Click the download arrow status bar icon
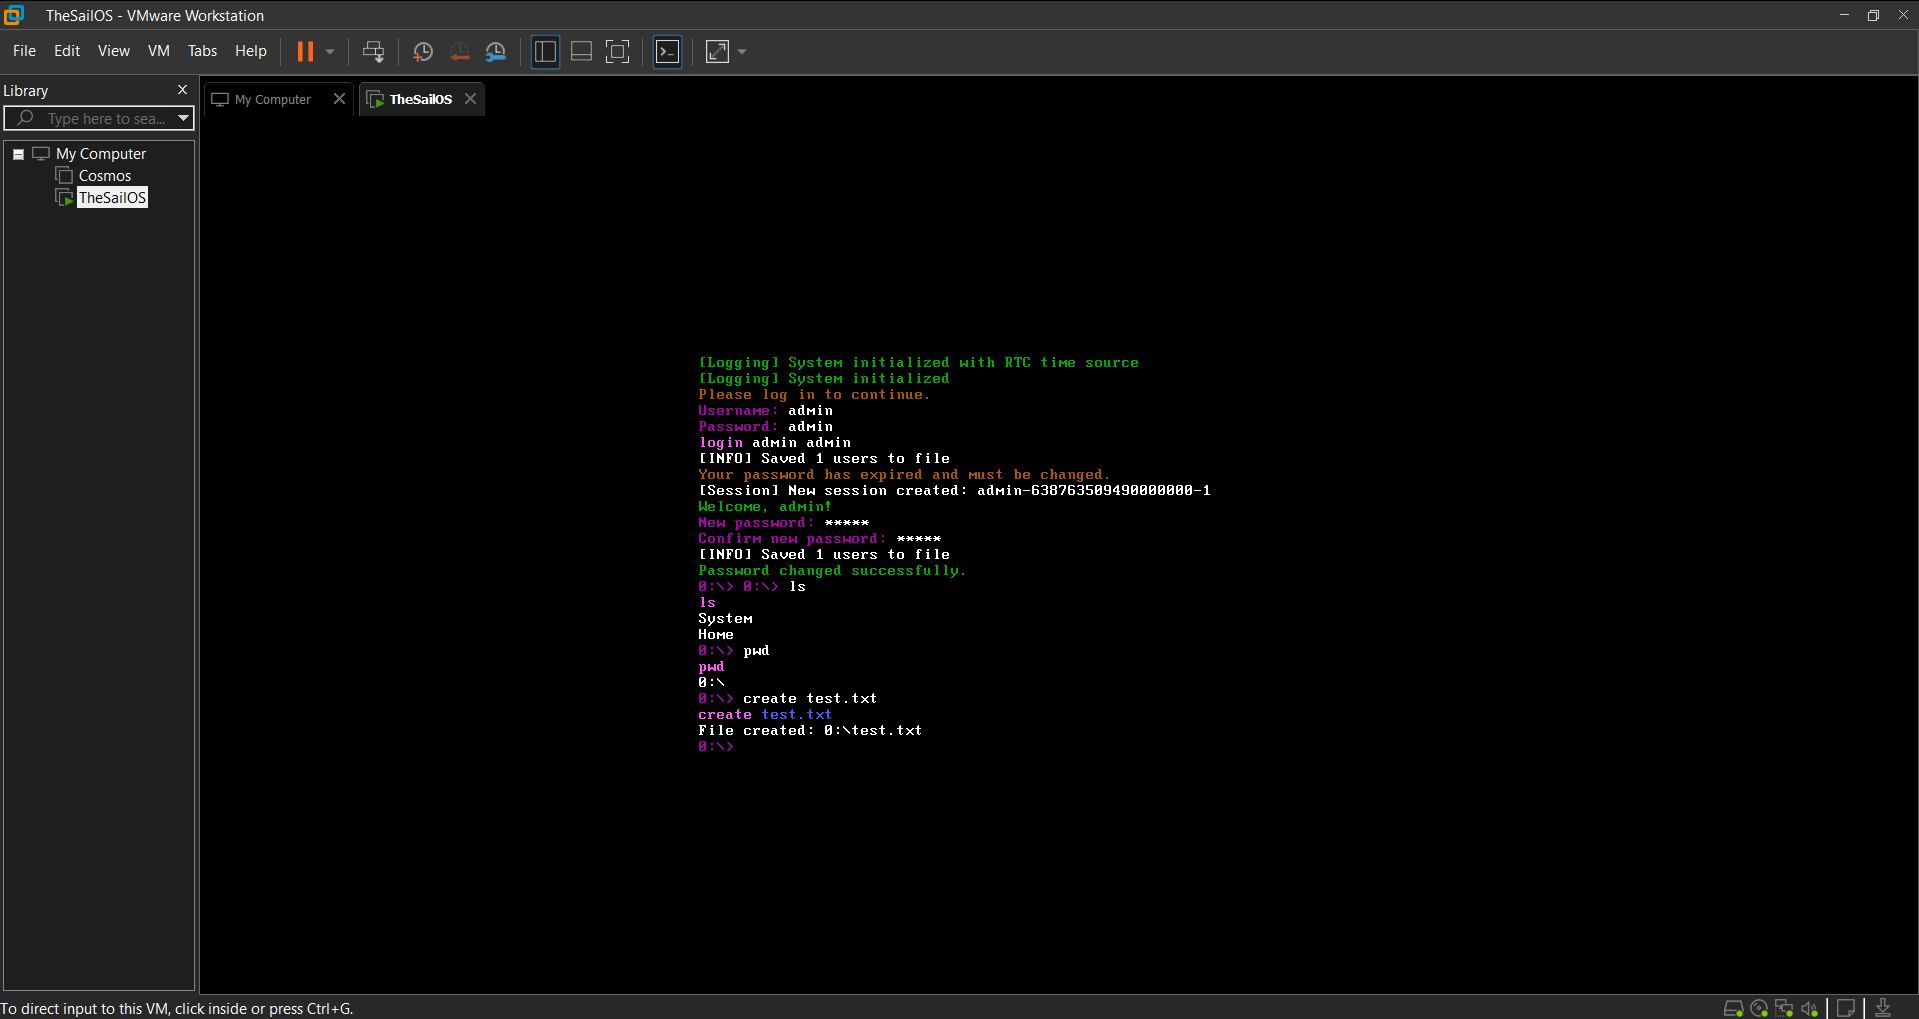 [x=1883, y=1008]
